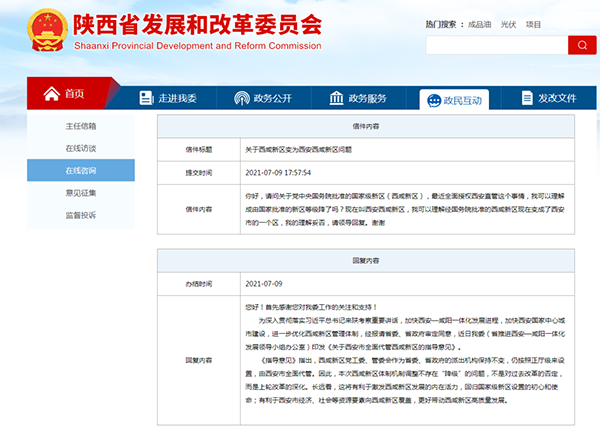Select 主任信箱 in the sidebar
Screen dimensions: 600x432
(81, 126)
